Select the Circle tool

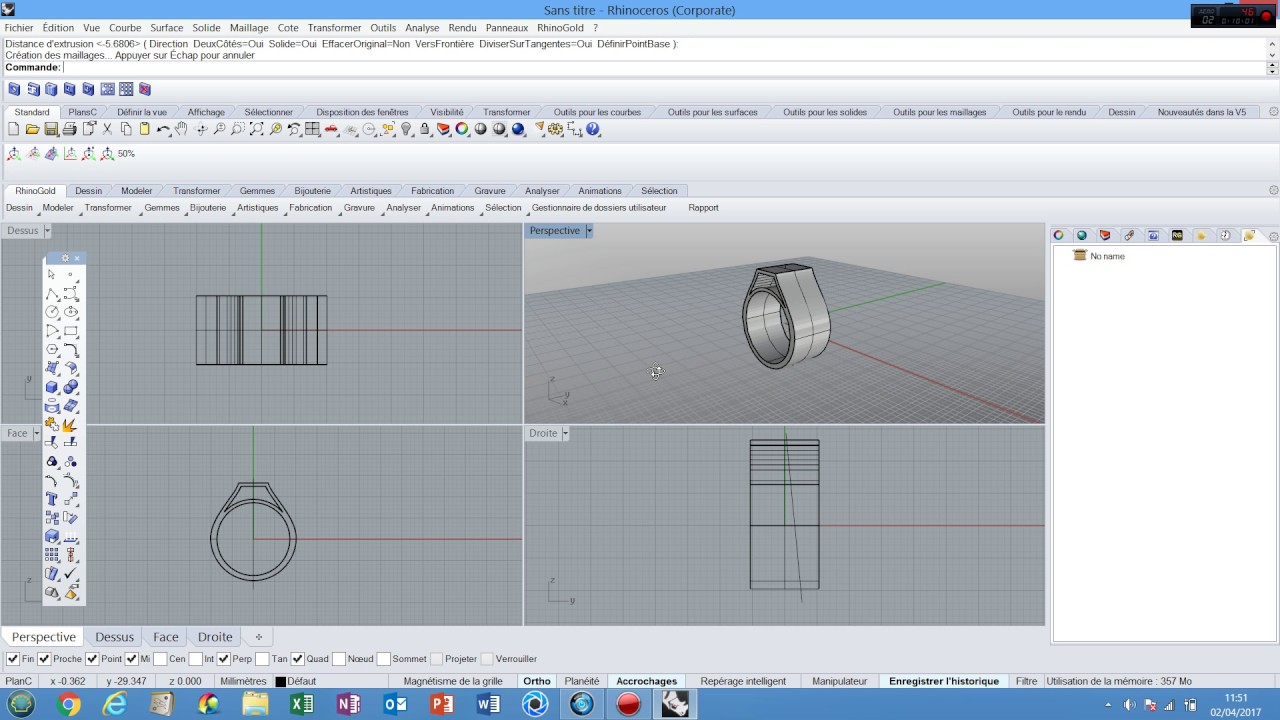(52, 312)
